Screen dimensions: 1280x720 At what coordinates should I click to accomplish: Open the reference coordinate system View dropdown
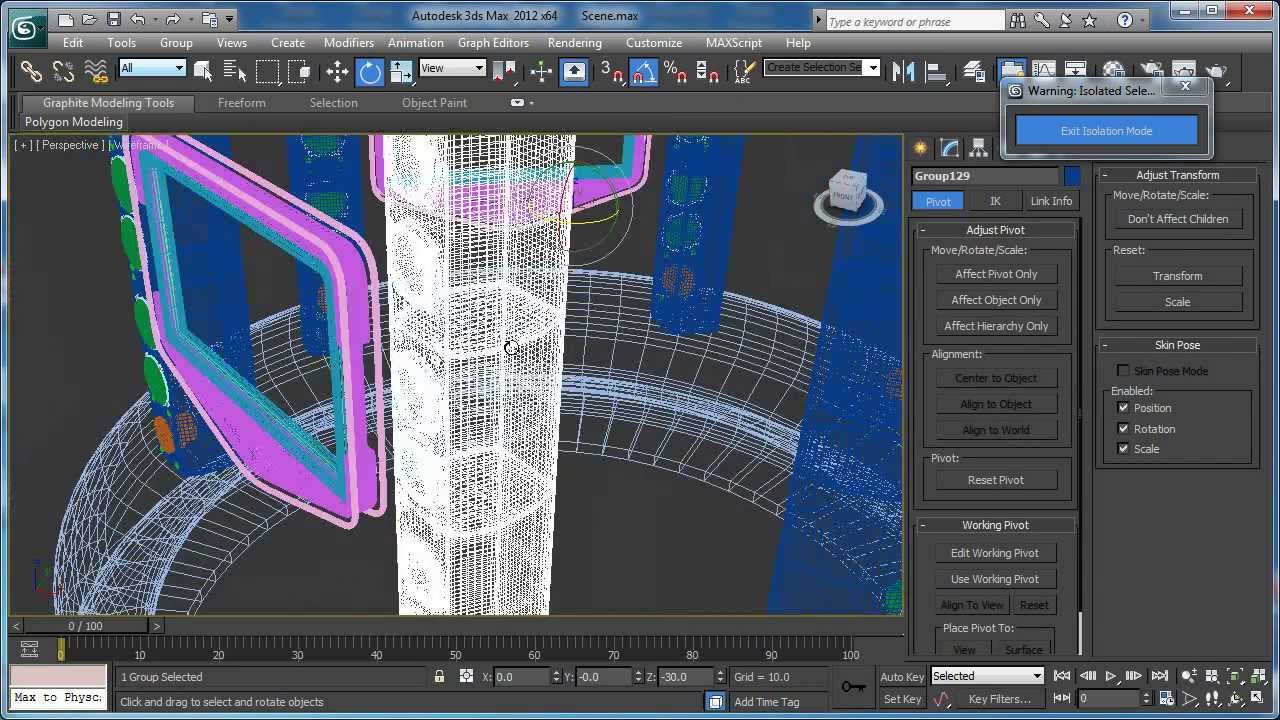(452, 68)
